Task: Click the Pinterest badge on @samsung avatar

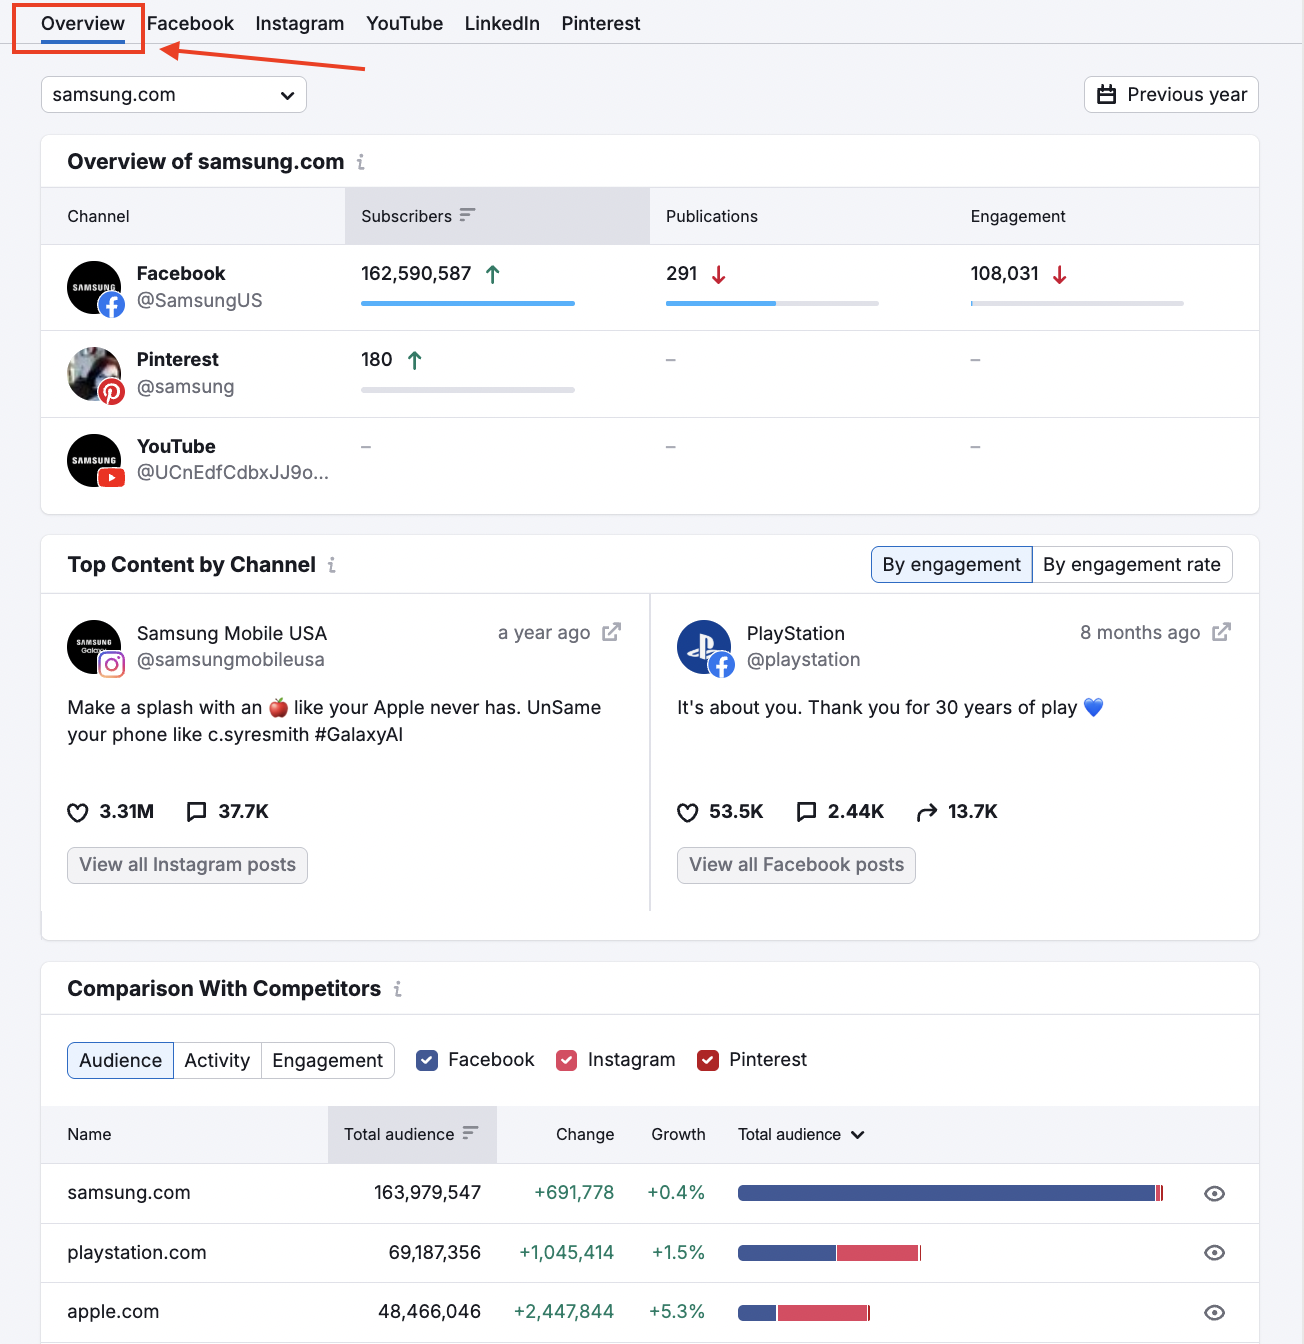Action: click(110, 393)
